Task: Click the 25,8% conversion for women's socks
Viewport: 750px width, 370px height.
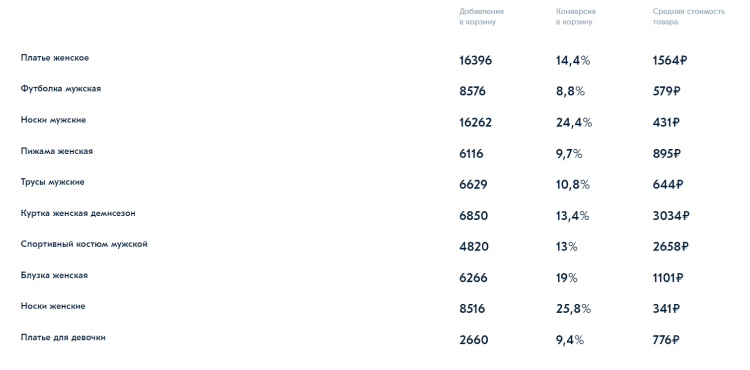Action: click(574, 309)
